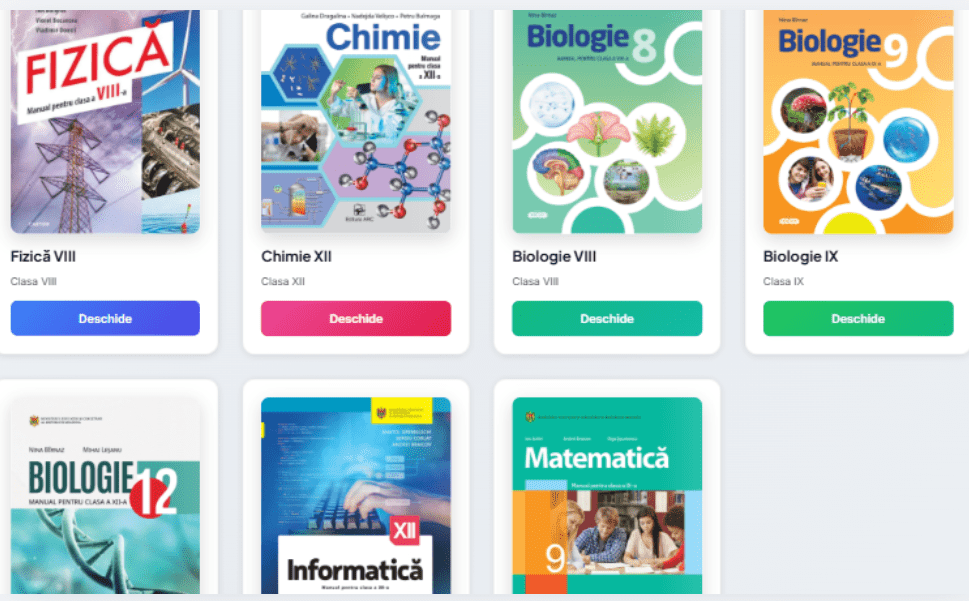Click the Clasa VIII label under Fizică VIII

click(34, 282)
